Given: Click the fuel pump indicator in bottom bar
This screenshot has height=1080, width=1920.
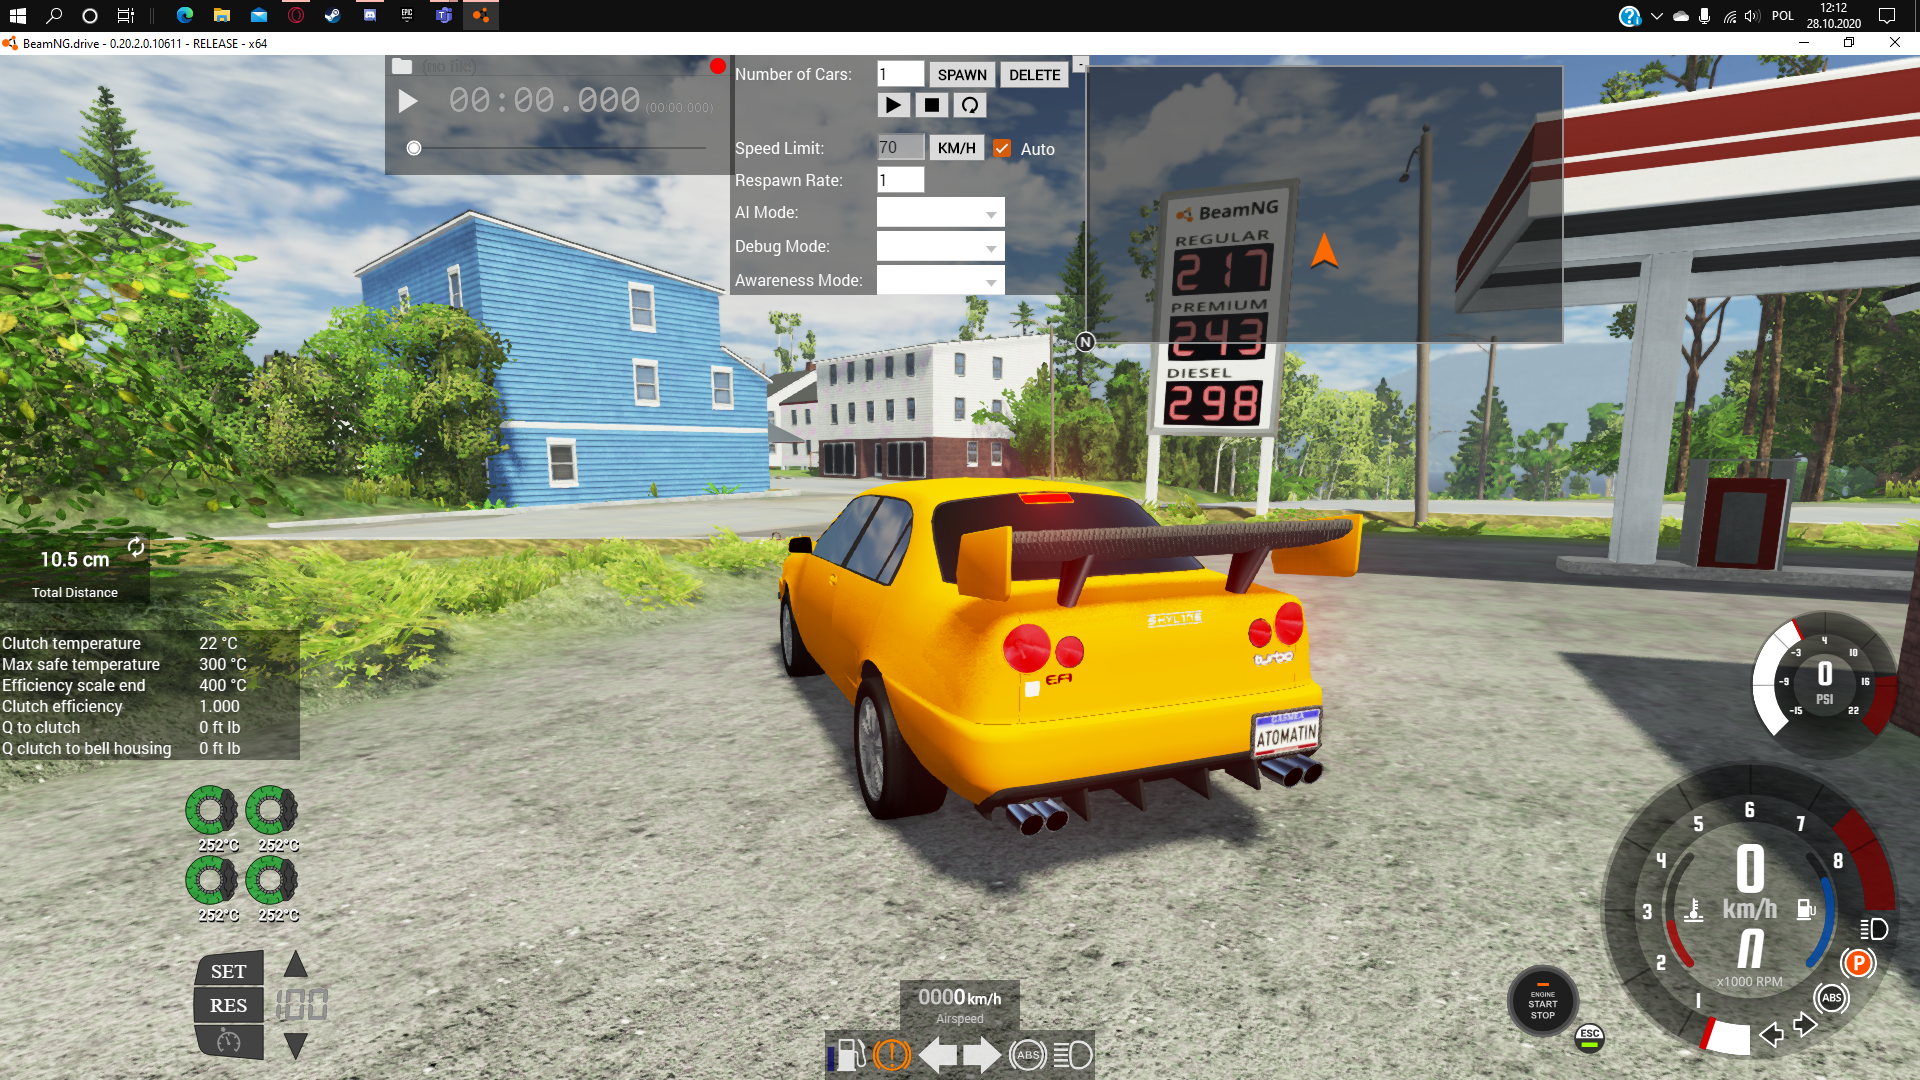Looking at the screenshot, I should pos(849,1054).
